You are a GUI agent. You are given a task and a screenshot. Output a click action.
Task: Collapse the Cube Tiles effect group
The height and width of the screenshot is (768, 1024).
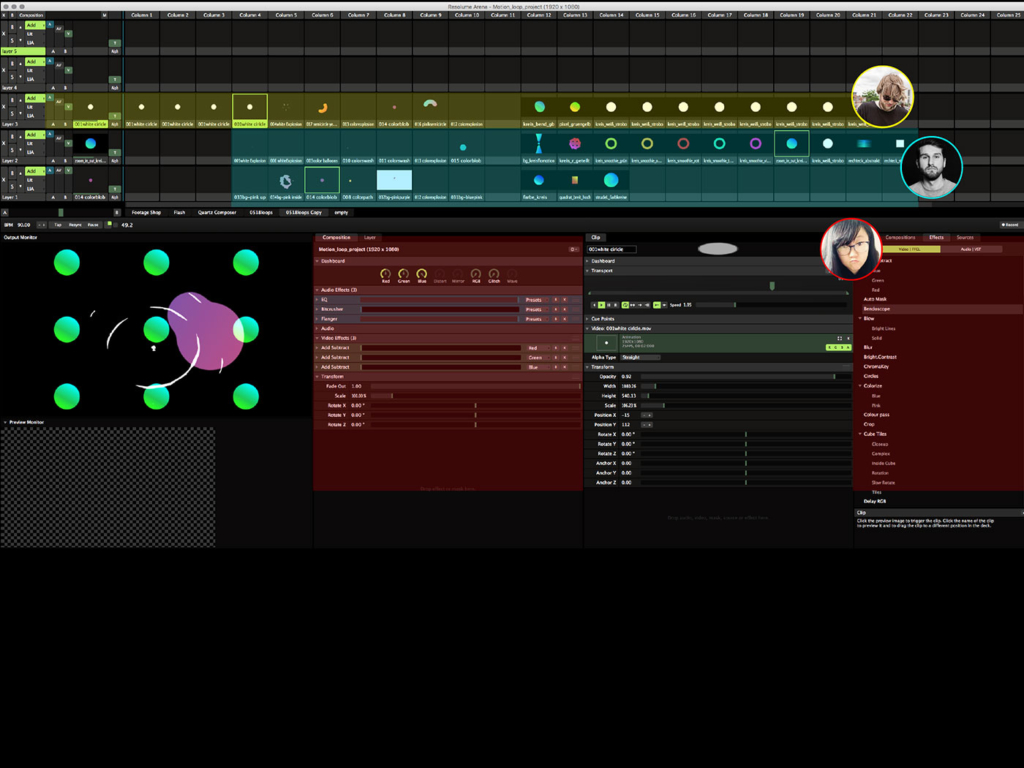(x=860, y=434)
